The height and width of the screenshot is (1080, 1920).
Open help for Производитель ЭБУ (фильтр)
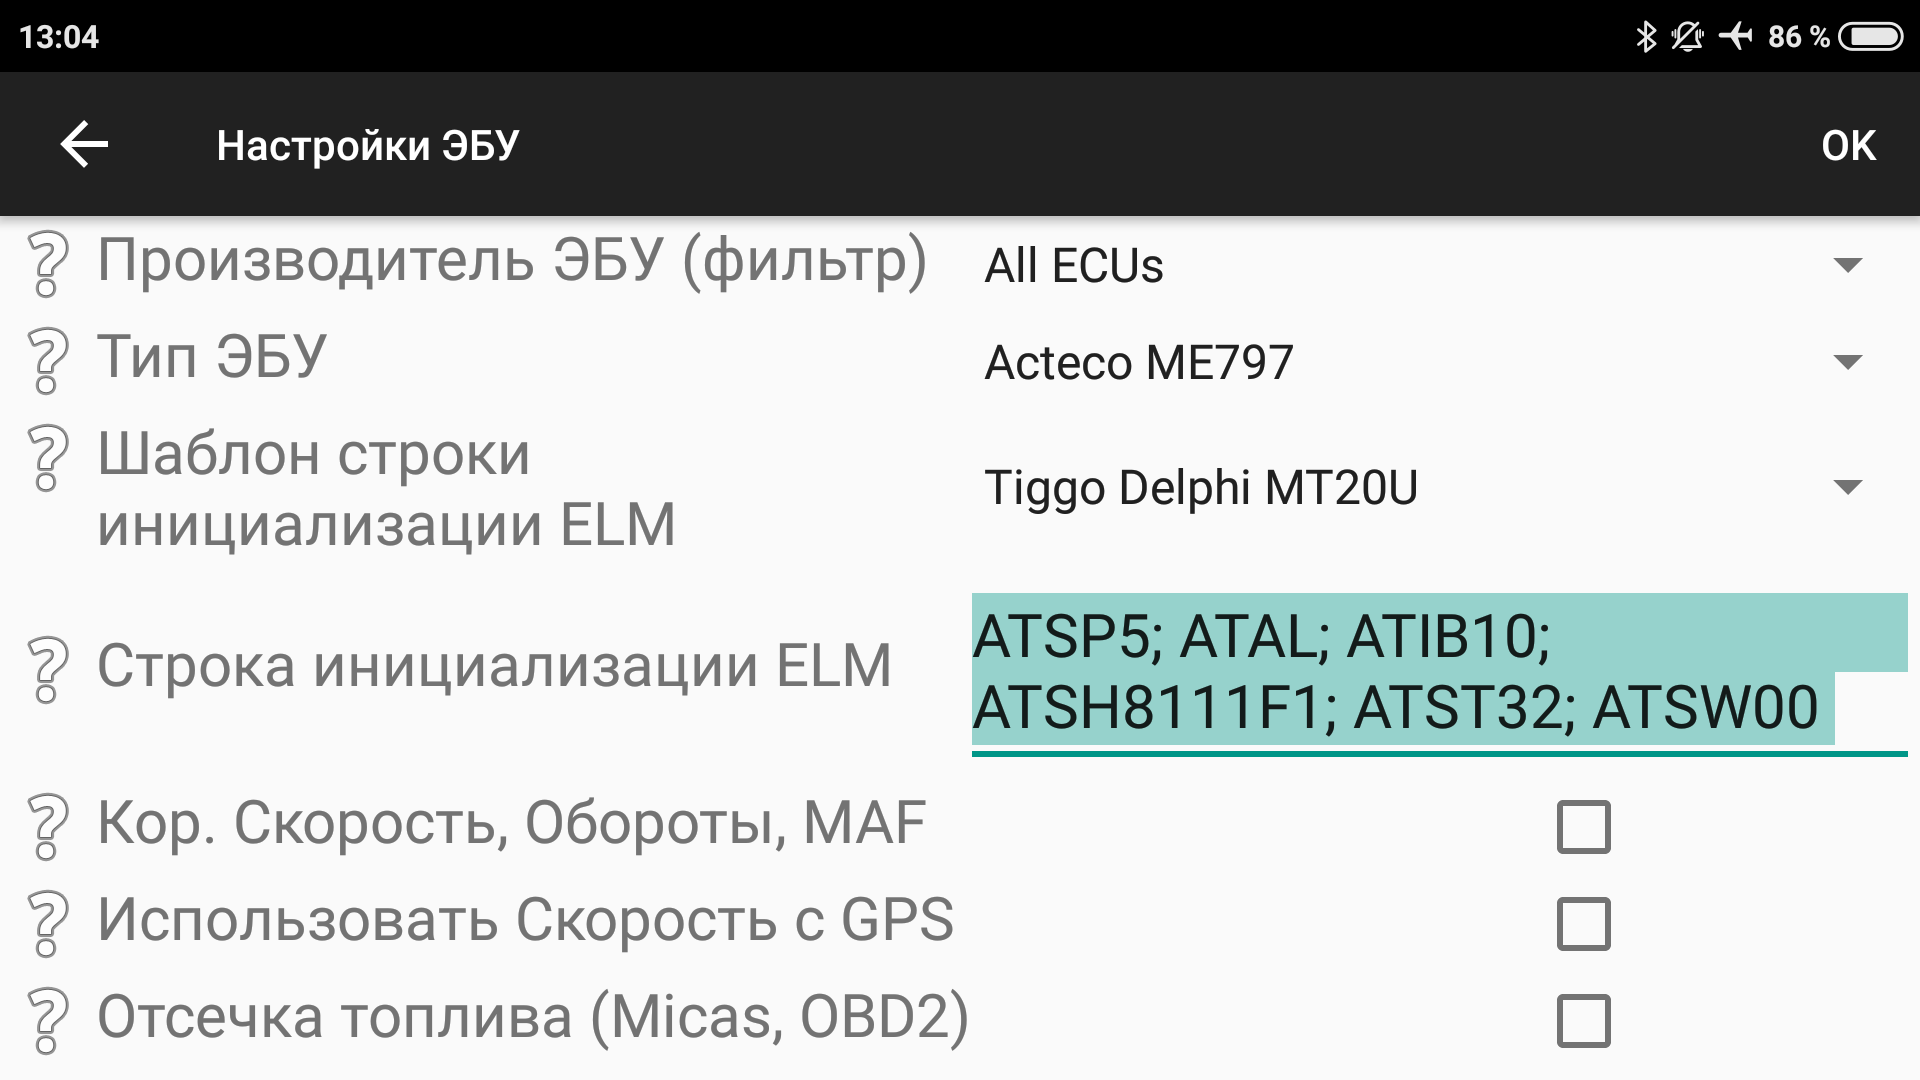pos(47,264)
